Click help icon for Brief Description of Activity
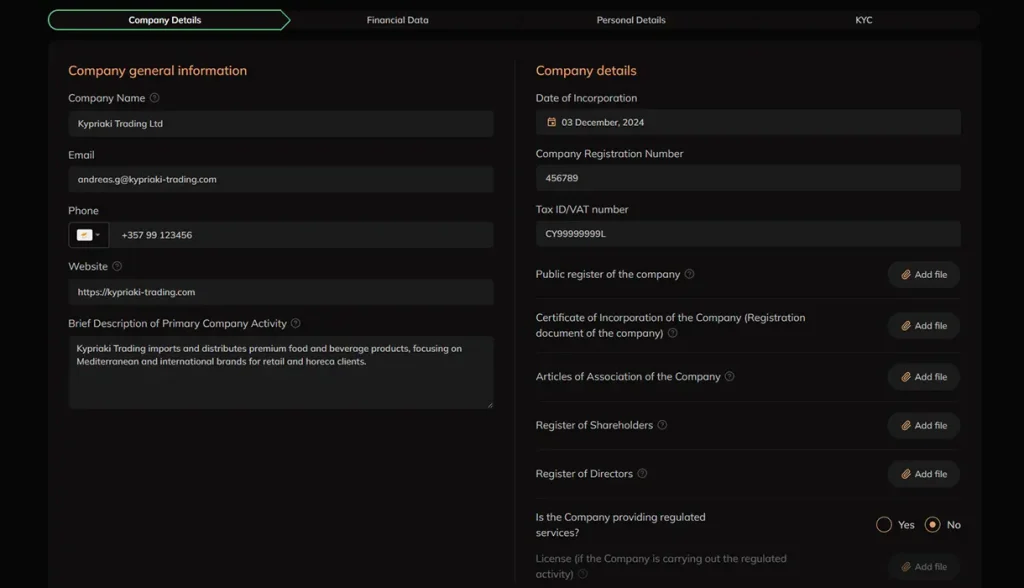The image size is (1024, 588). (x=295, y=324)
